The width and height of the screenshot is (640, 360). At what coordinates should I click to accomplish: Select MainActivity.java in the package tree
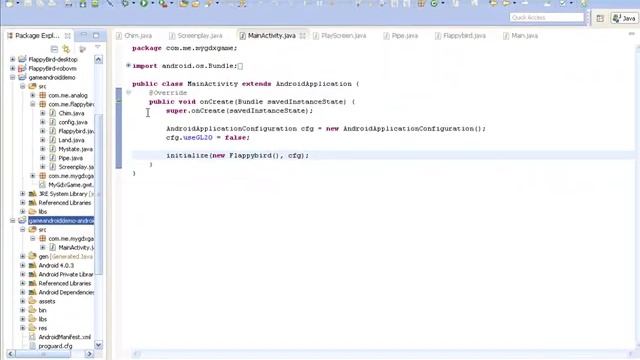tap(76, 247)
